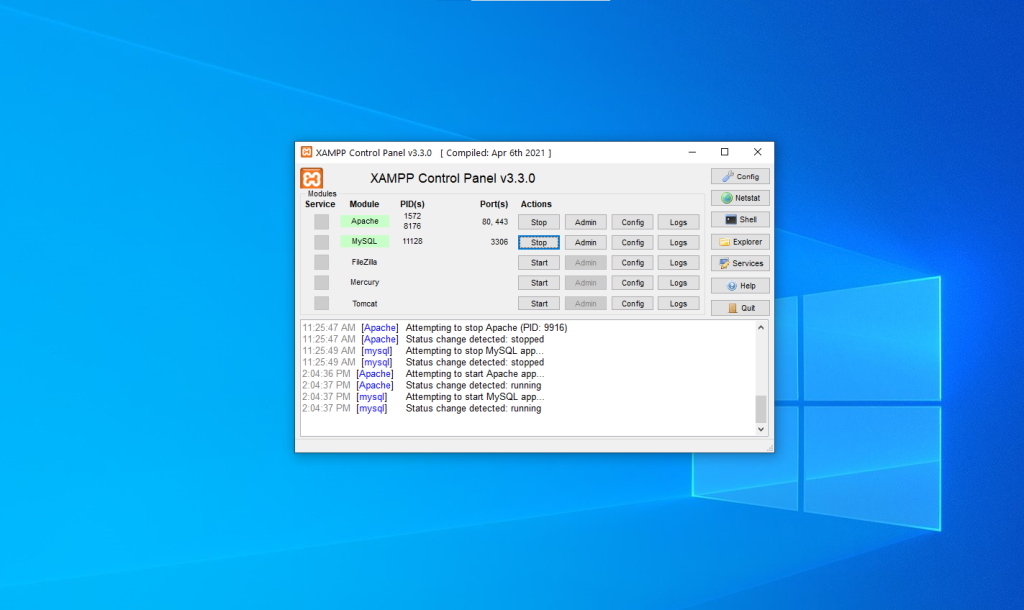Image resolution: width=1024 pixels, height=610 pixels.
Task: Stop the MySQL module
Action: 539,242
